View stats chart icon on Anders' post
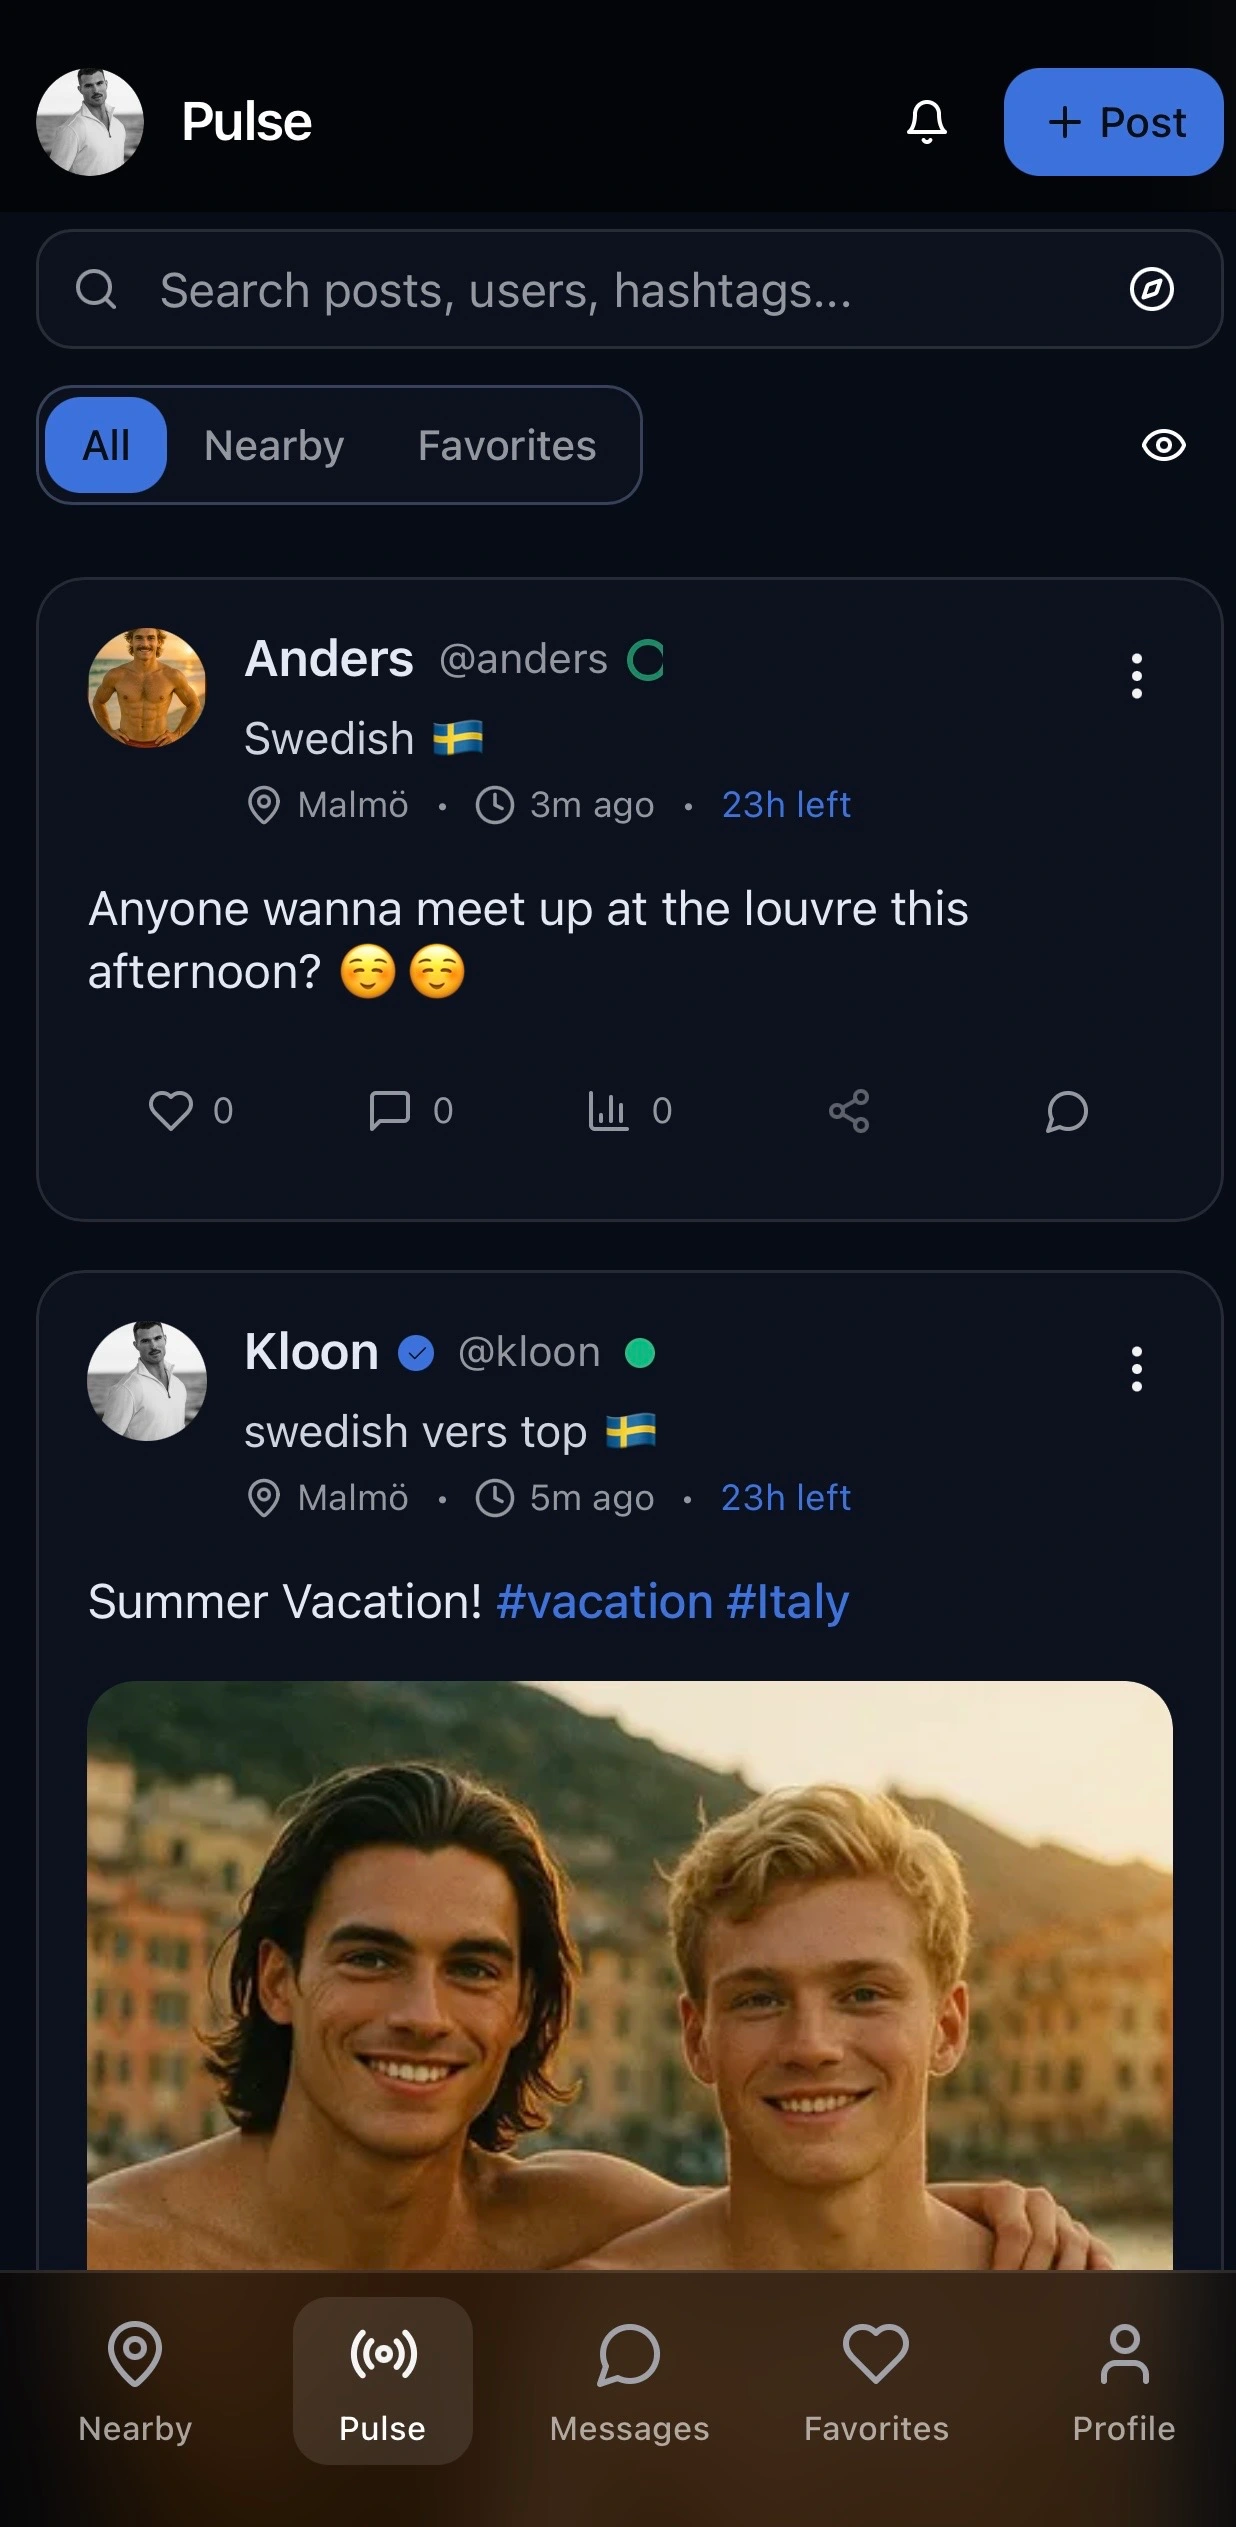The width and height of the screenshot is (1236, 2527). coord(608,1111)
